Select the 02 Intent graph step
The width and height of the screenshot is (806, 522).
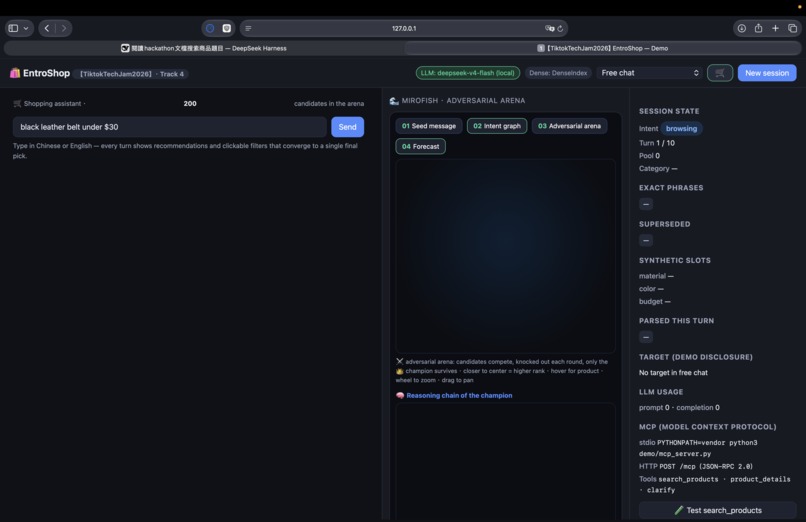pyautogui.click(x=497, y=126)
